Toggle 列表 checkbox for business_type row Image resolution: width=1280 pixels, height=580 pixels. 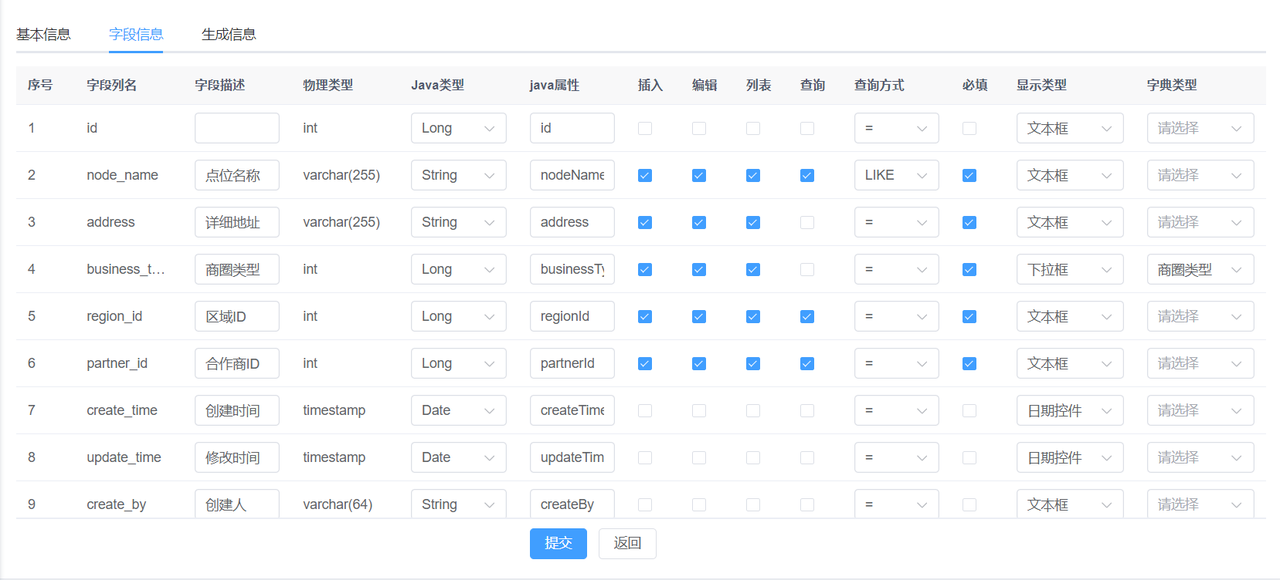pos(753,269)
